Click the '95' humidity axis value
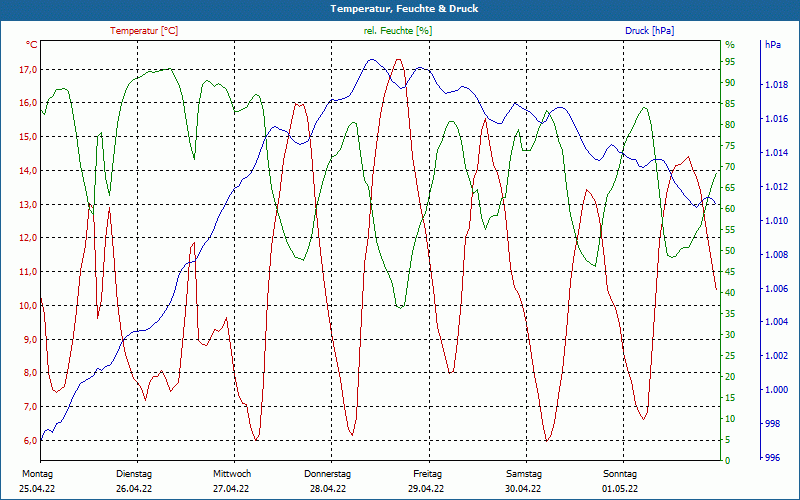The height and width of the screenshot is (500, 800). click(730, 62)
